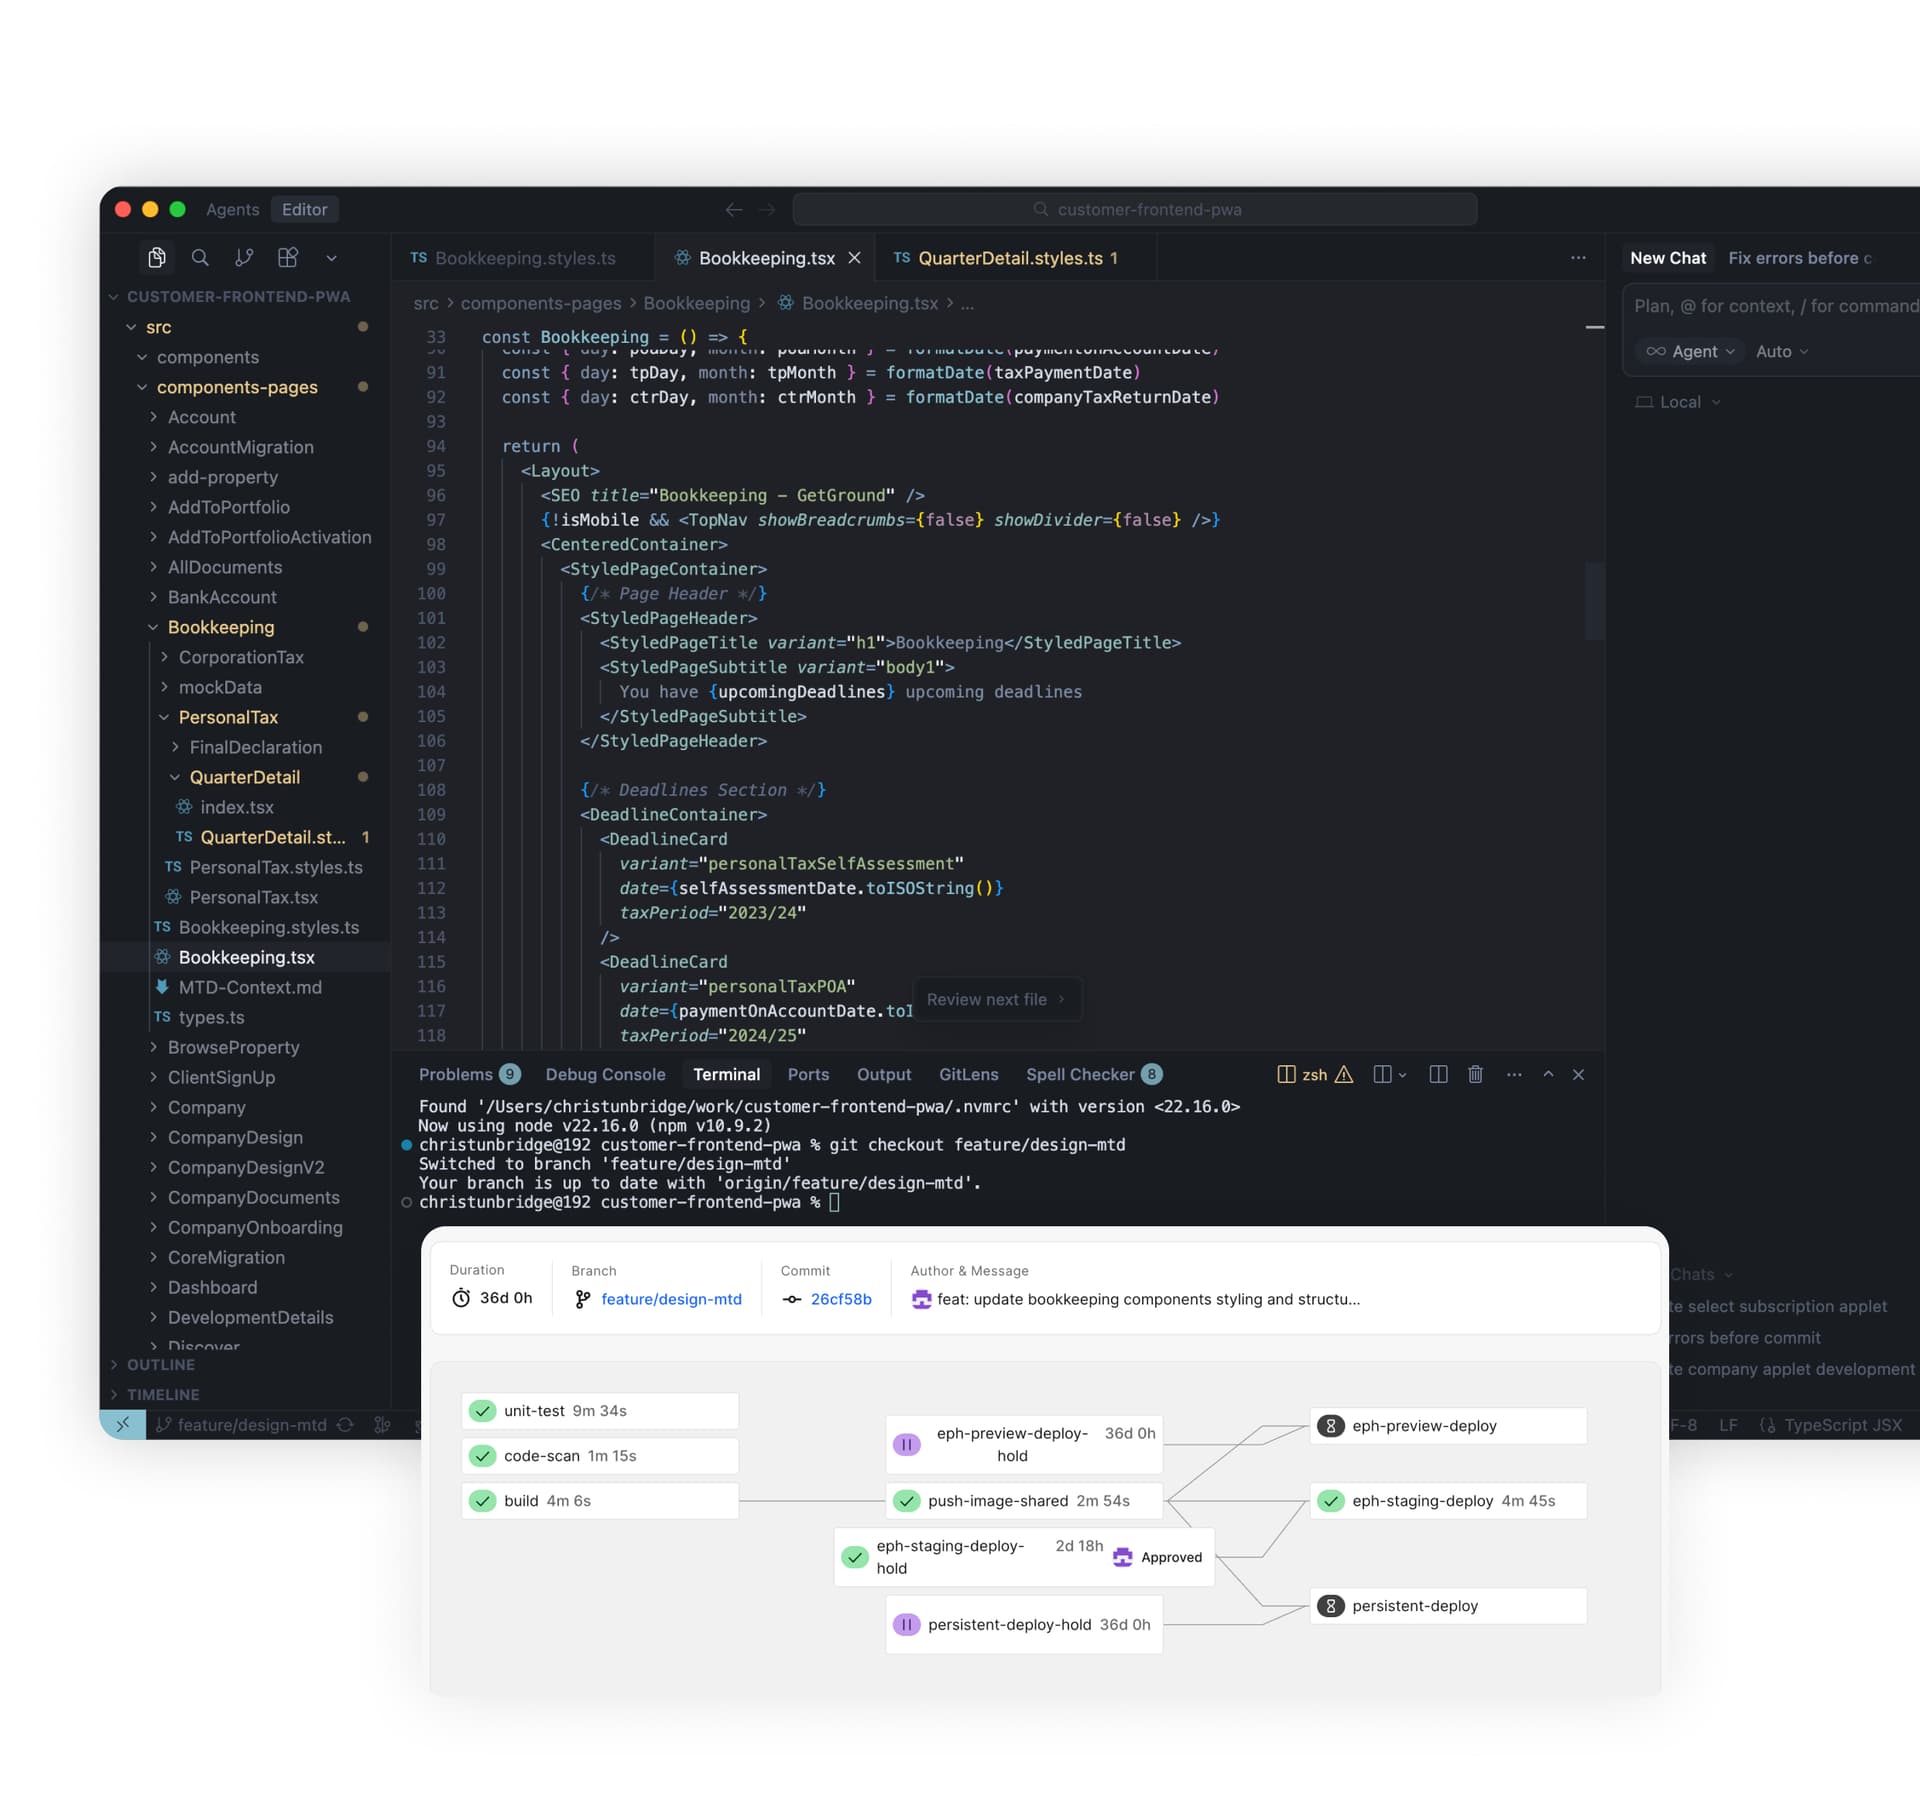Click the New Chat button
The image size is (1920, 1796).
tap(1668, 257)
